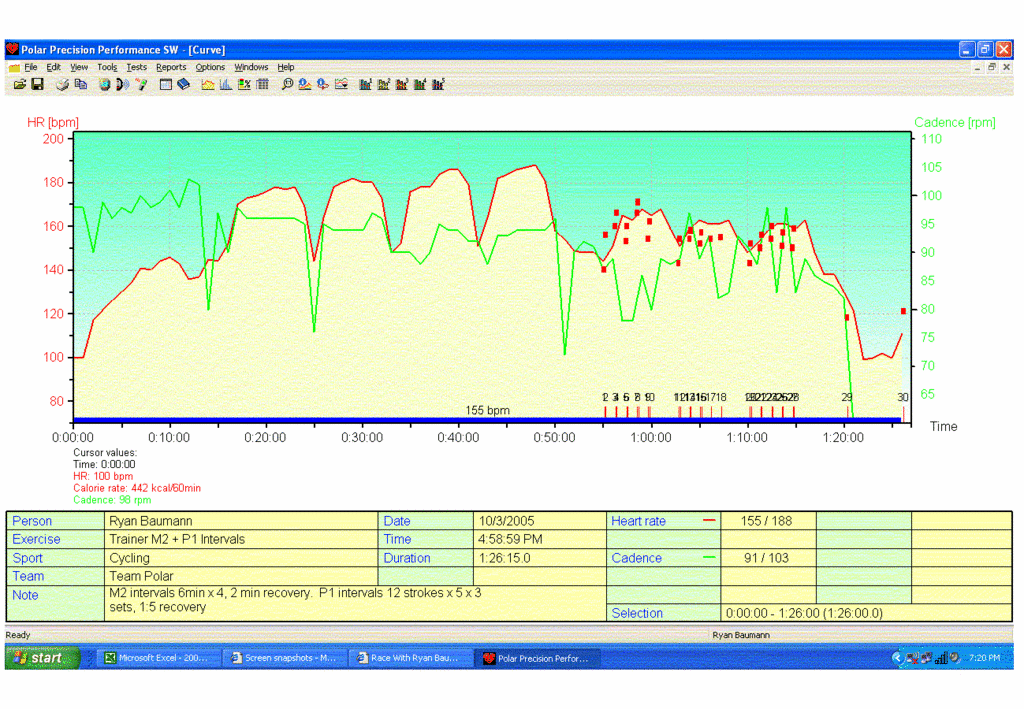Select lap marker 29 on the timeline
This screenshot has width=1024, height=709.
point(847,398)
